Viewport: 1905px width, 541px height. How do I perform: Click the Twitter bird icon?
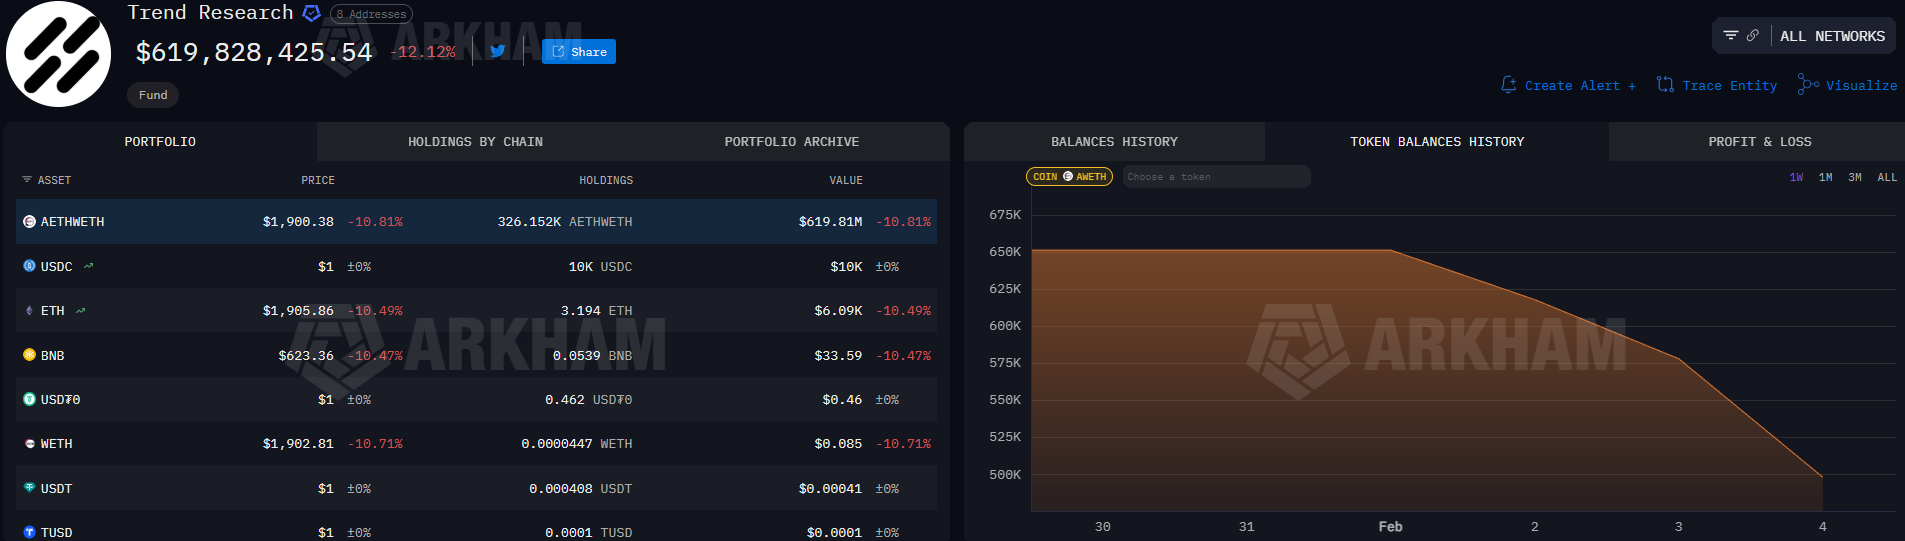pyautogui.click(x=497, y=51)
